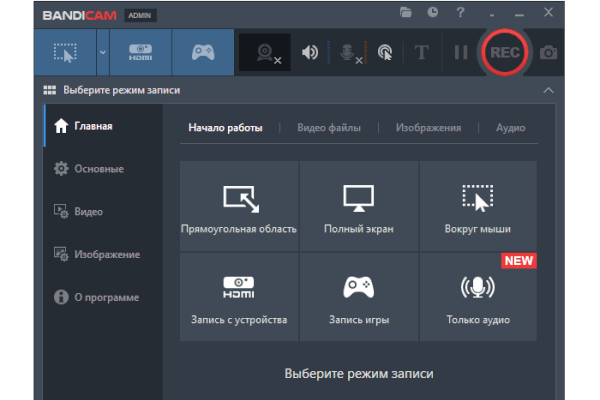Toggle text overlay T icon
Screen dimensions: 600x400
point(422,52)
